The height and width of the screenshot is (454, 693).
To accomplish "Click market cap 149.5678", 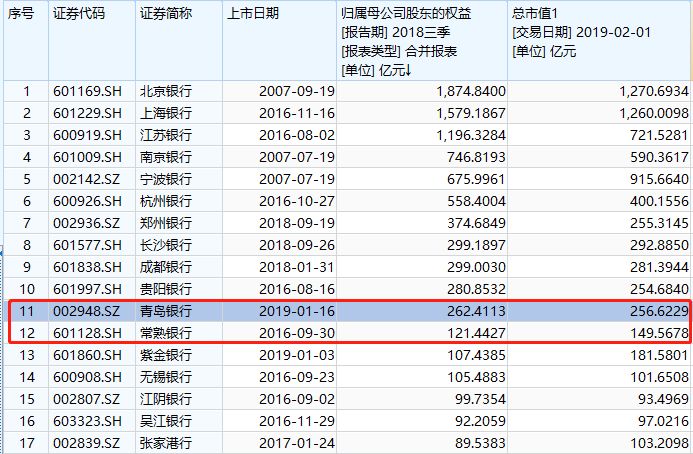I will 659,333.
